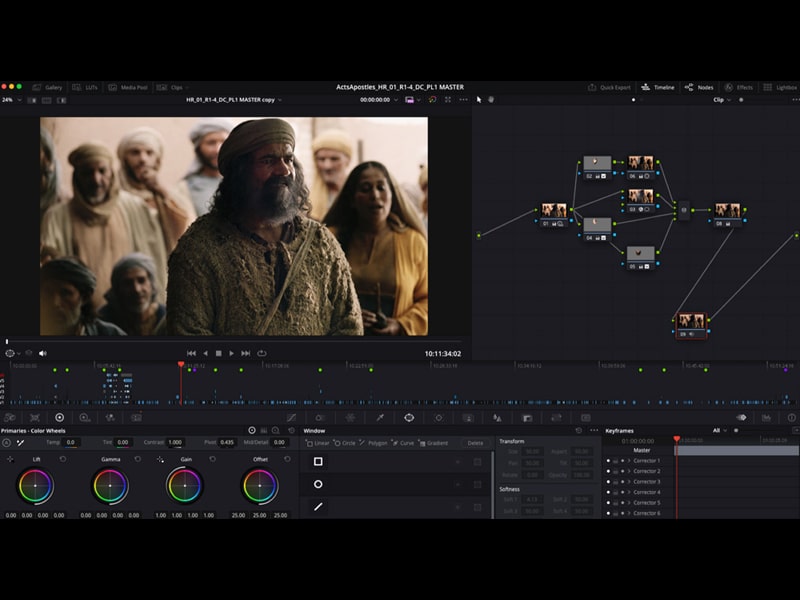Viewport: 800px width, 600px height.
Task: Open the Clip node mode dropdown
Action: click(x=721, y=100)
